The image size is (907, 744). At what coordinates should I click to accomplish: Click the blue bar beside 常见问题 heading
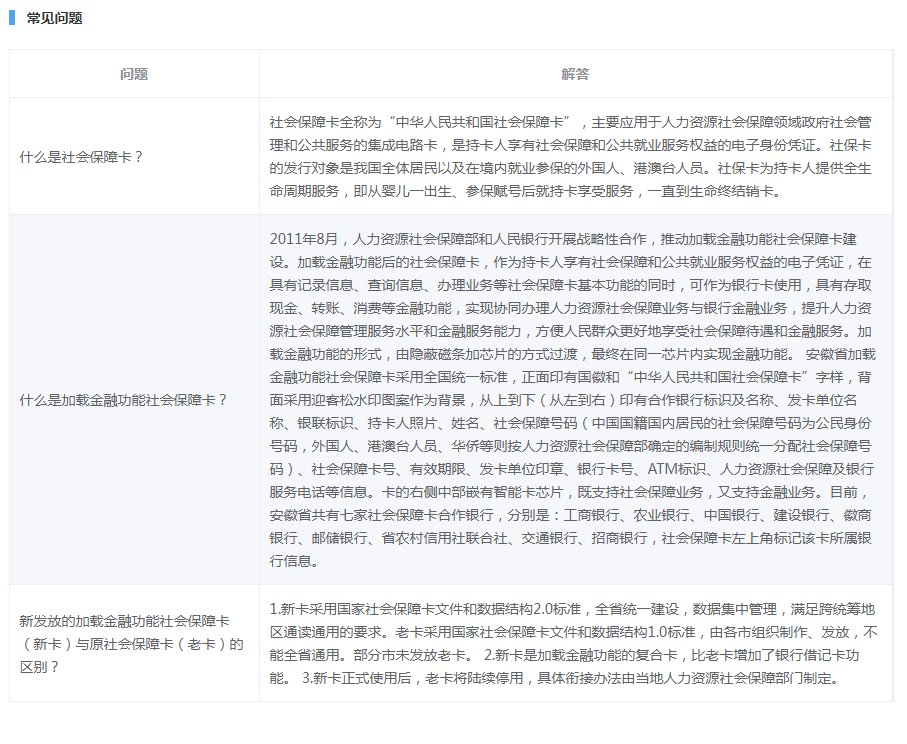pyautogui.click(x=12, y=18)
